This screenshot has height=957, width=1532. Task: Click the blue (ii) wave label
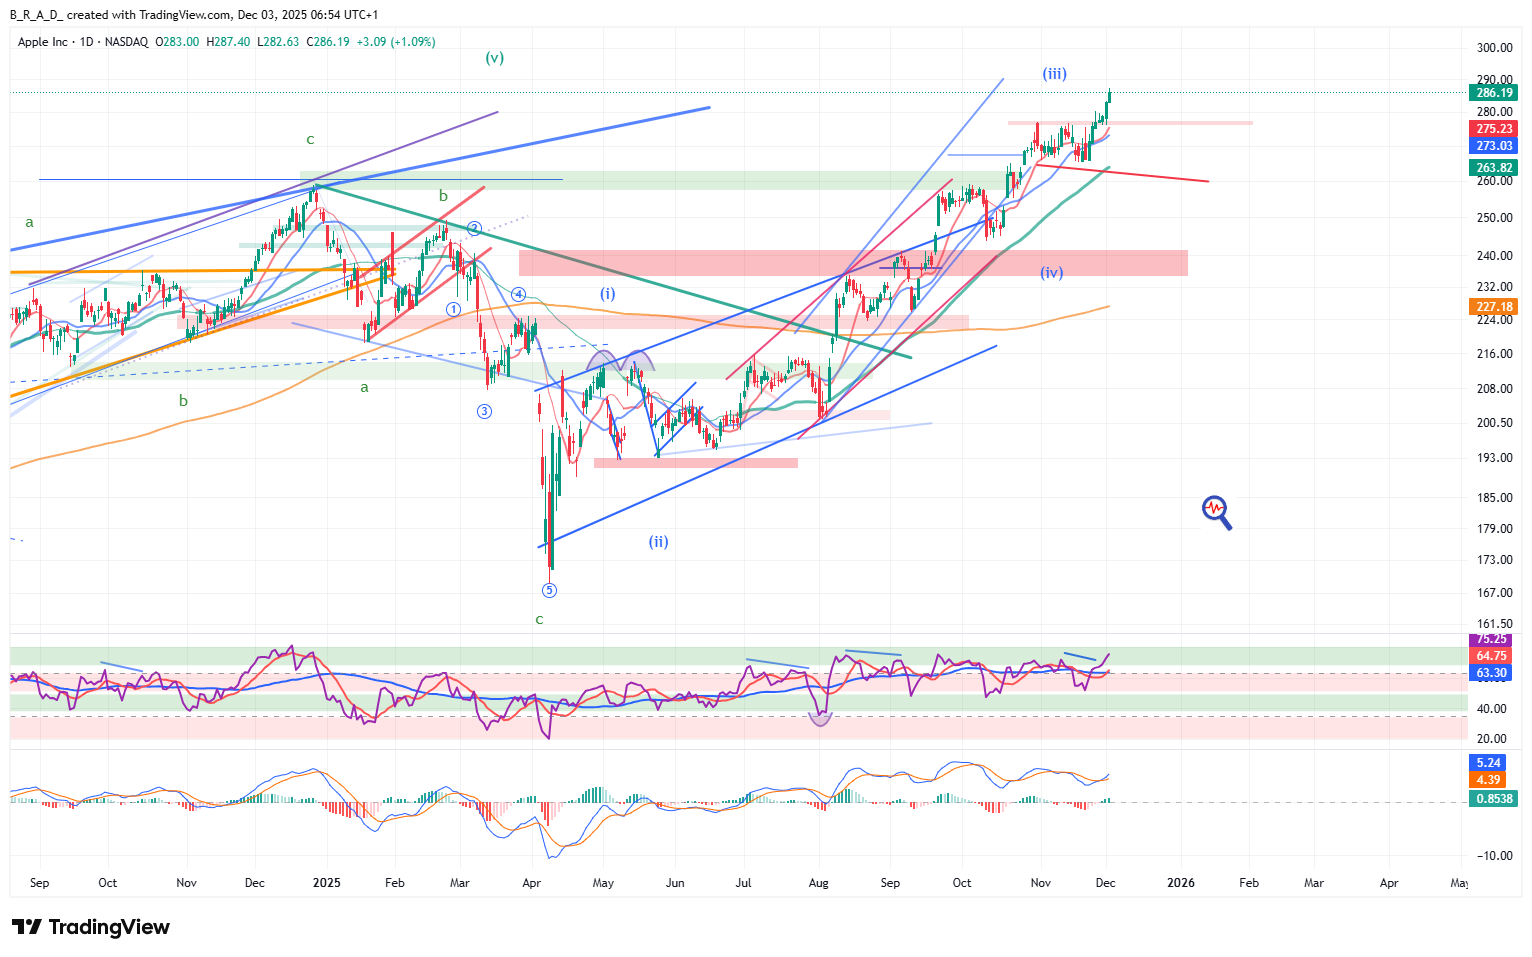[x=658, y=542]
